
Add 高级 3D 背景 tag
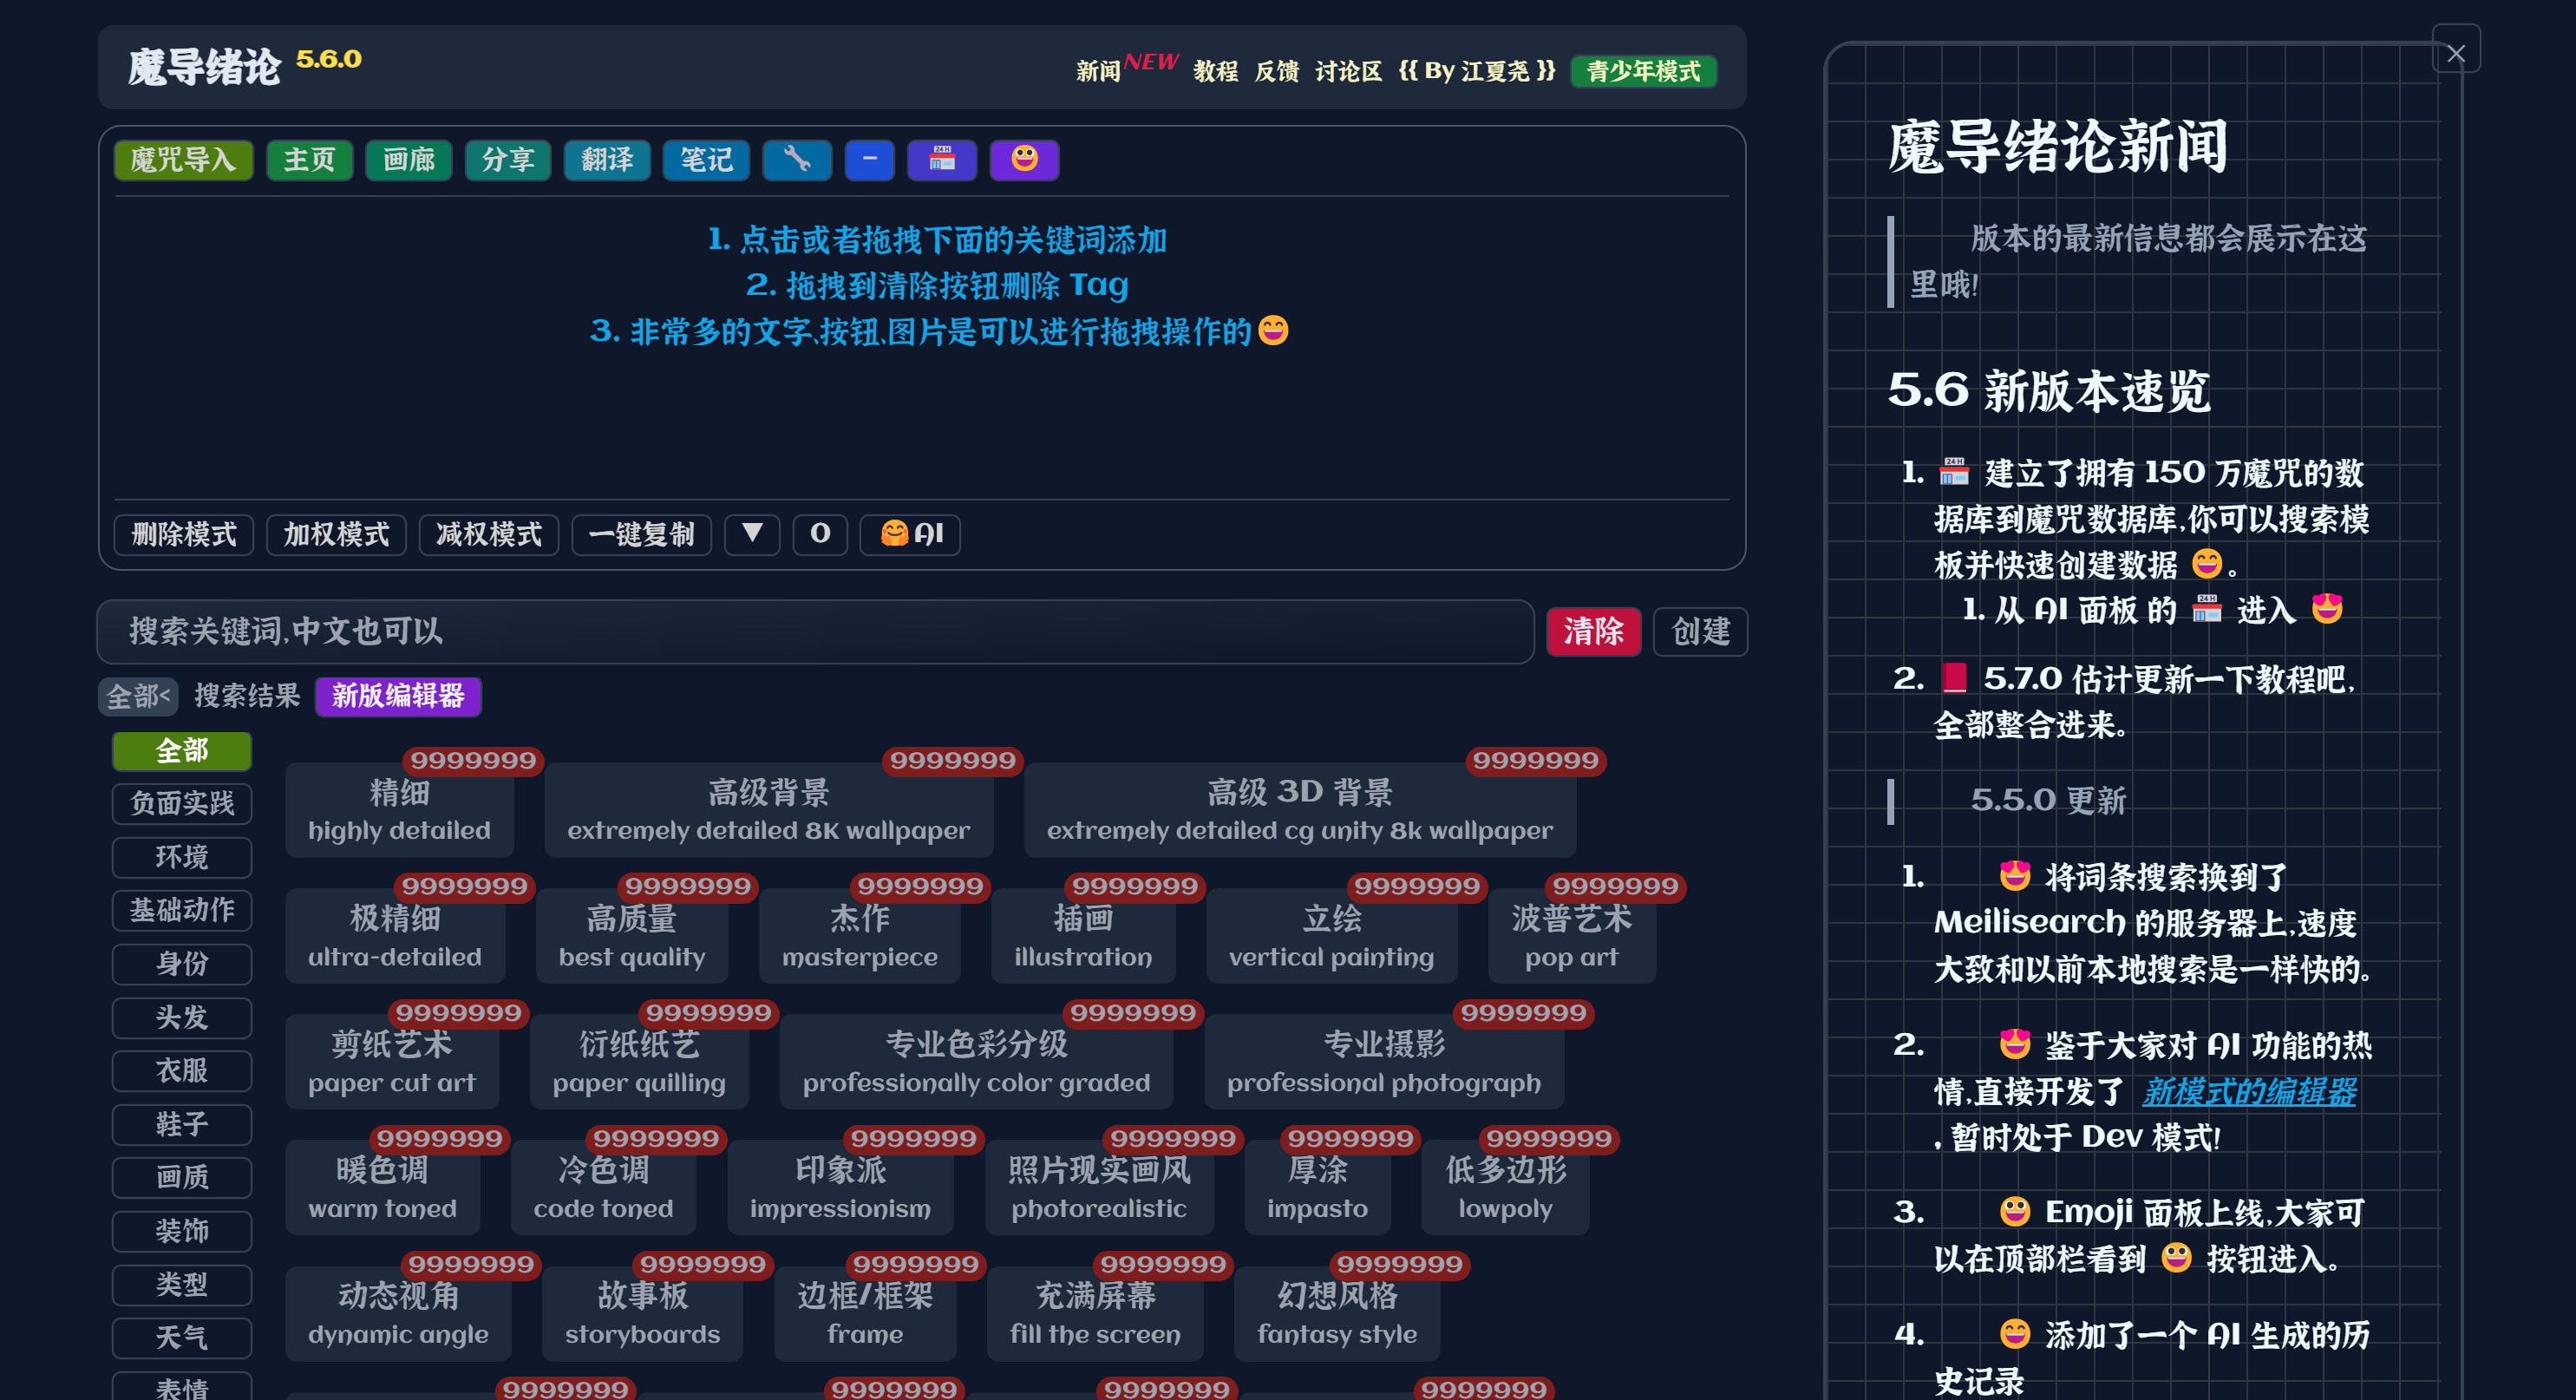point(1300,810)
